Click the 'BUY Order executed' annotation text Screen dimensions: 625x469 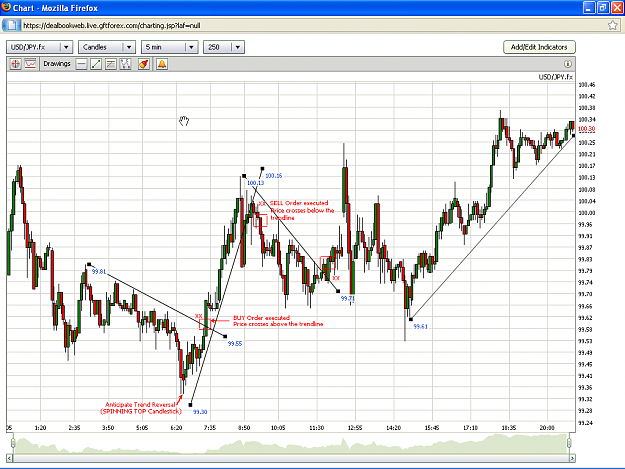click(261, 318)
